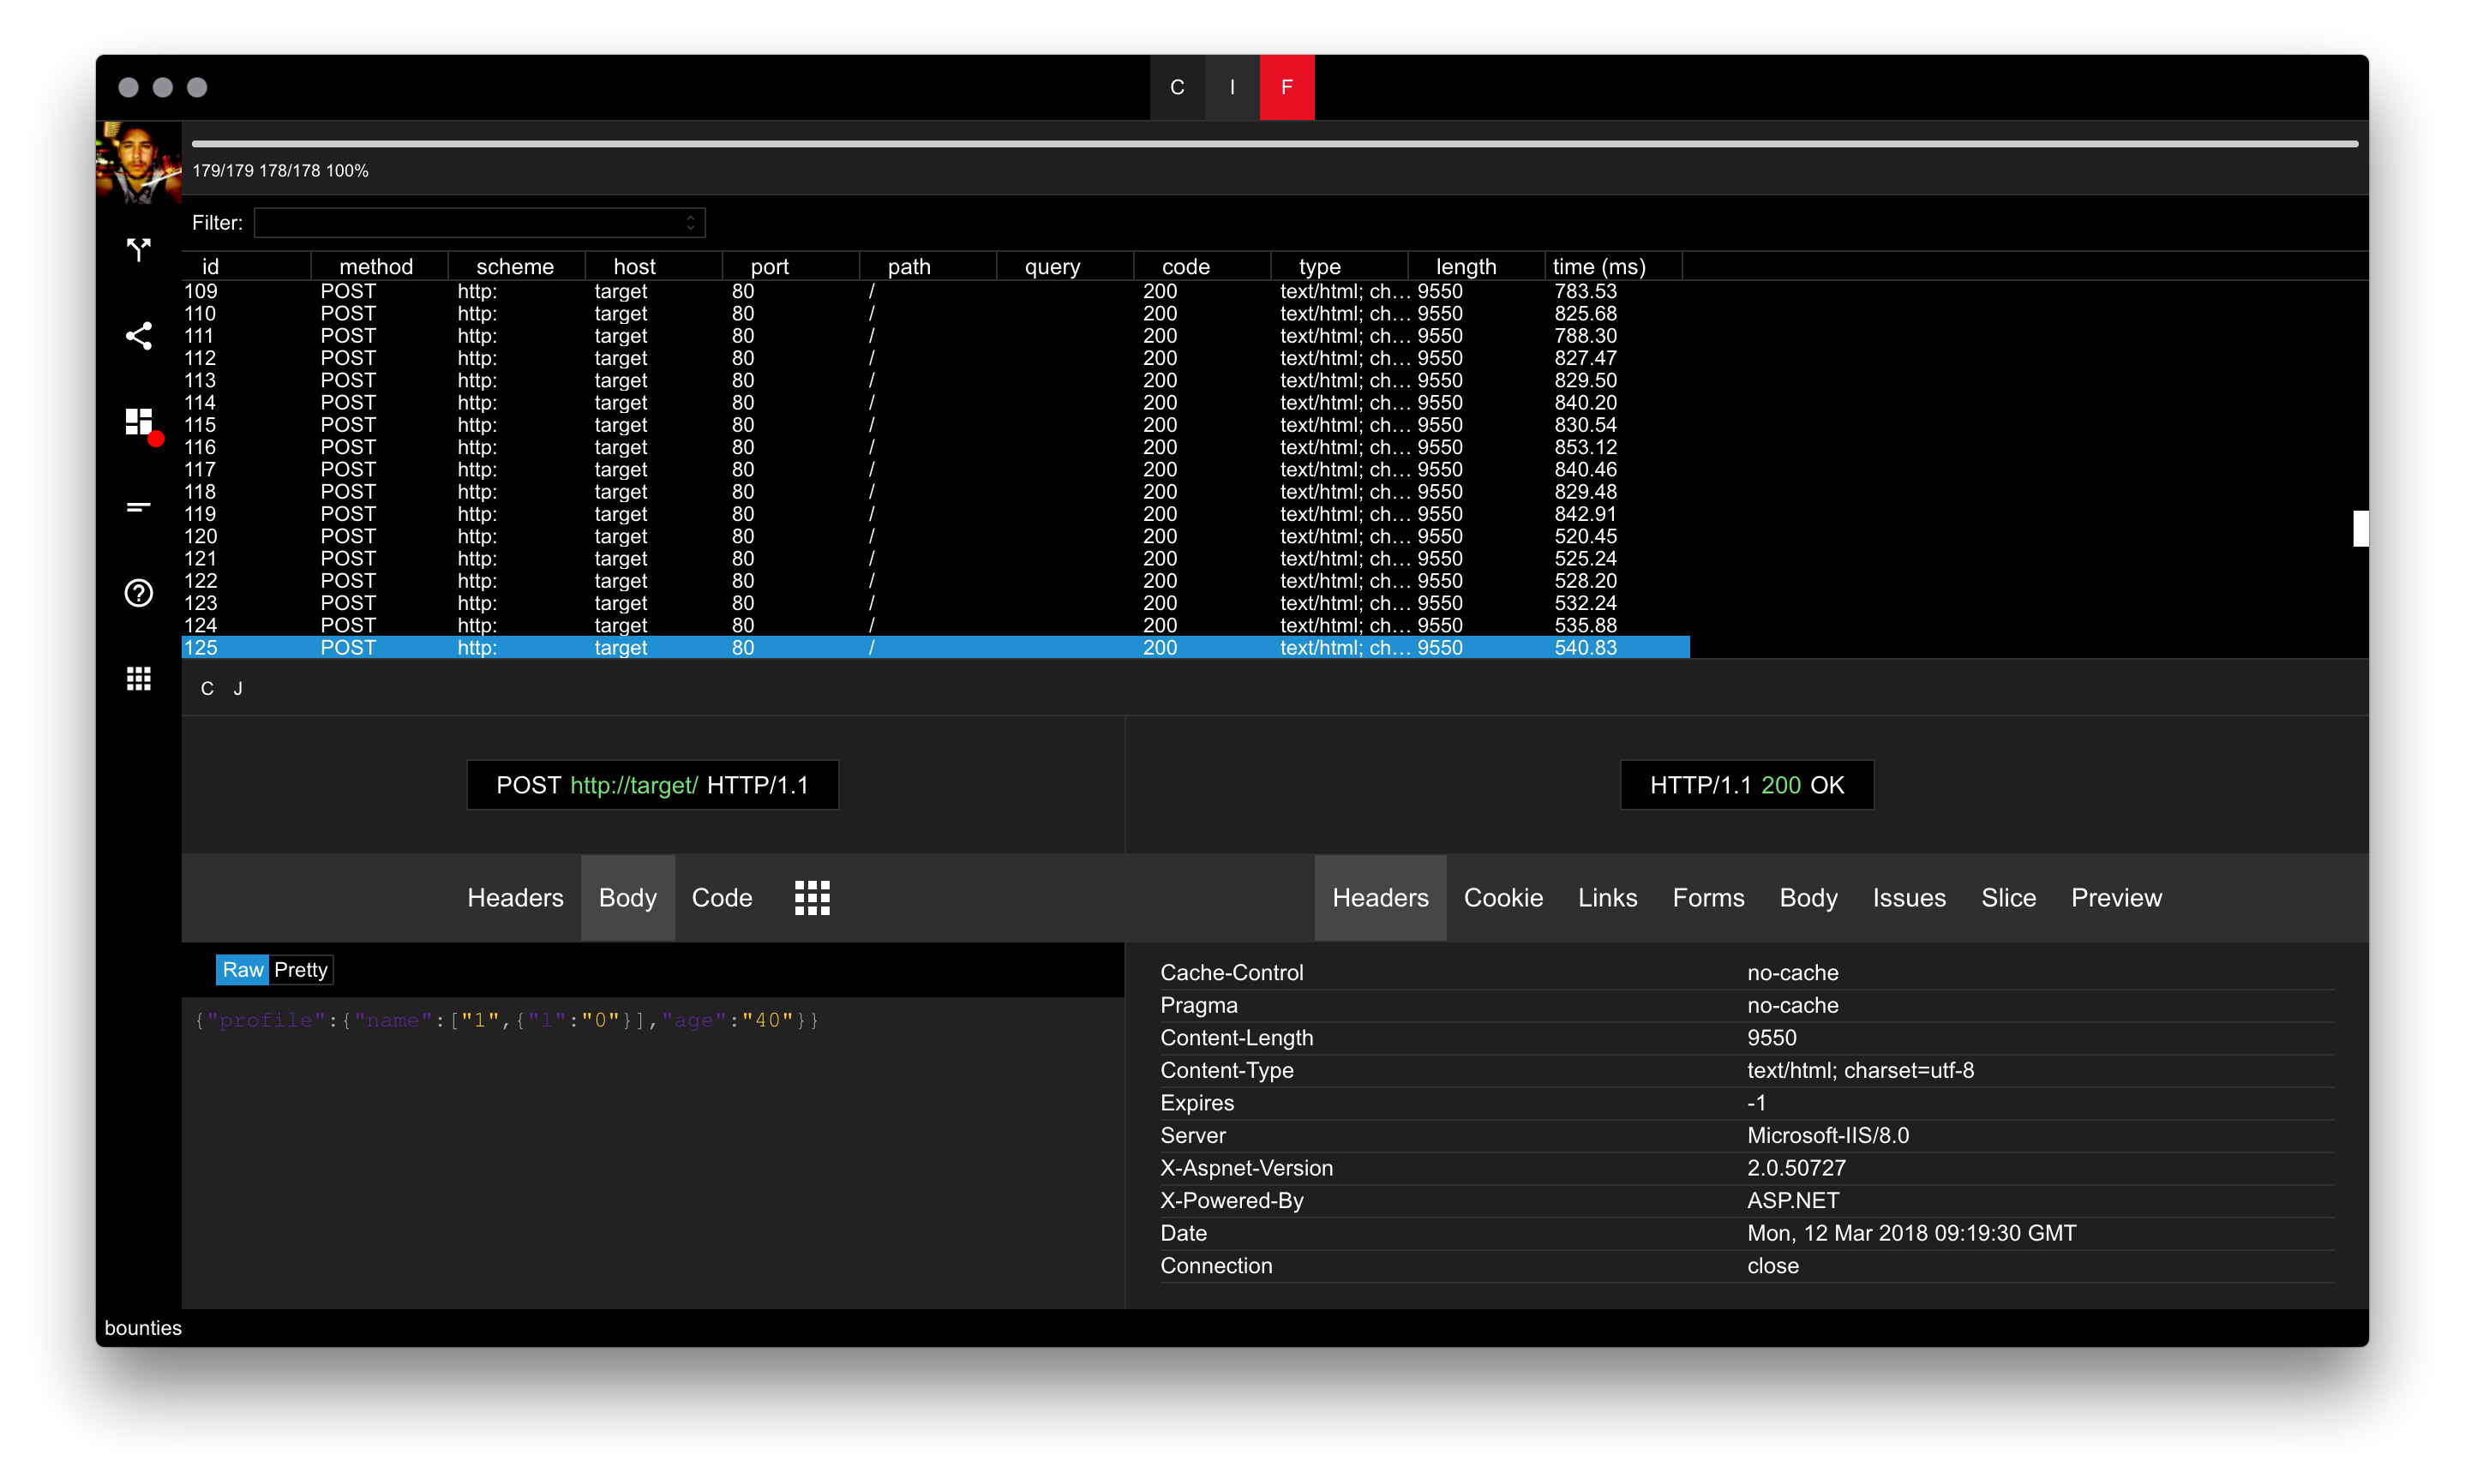This screenshot has height=1484, width=2465.
Task: Open the share icon in sidebar
Action: [x=138, y=336]
